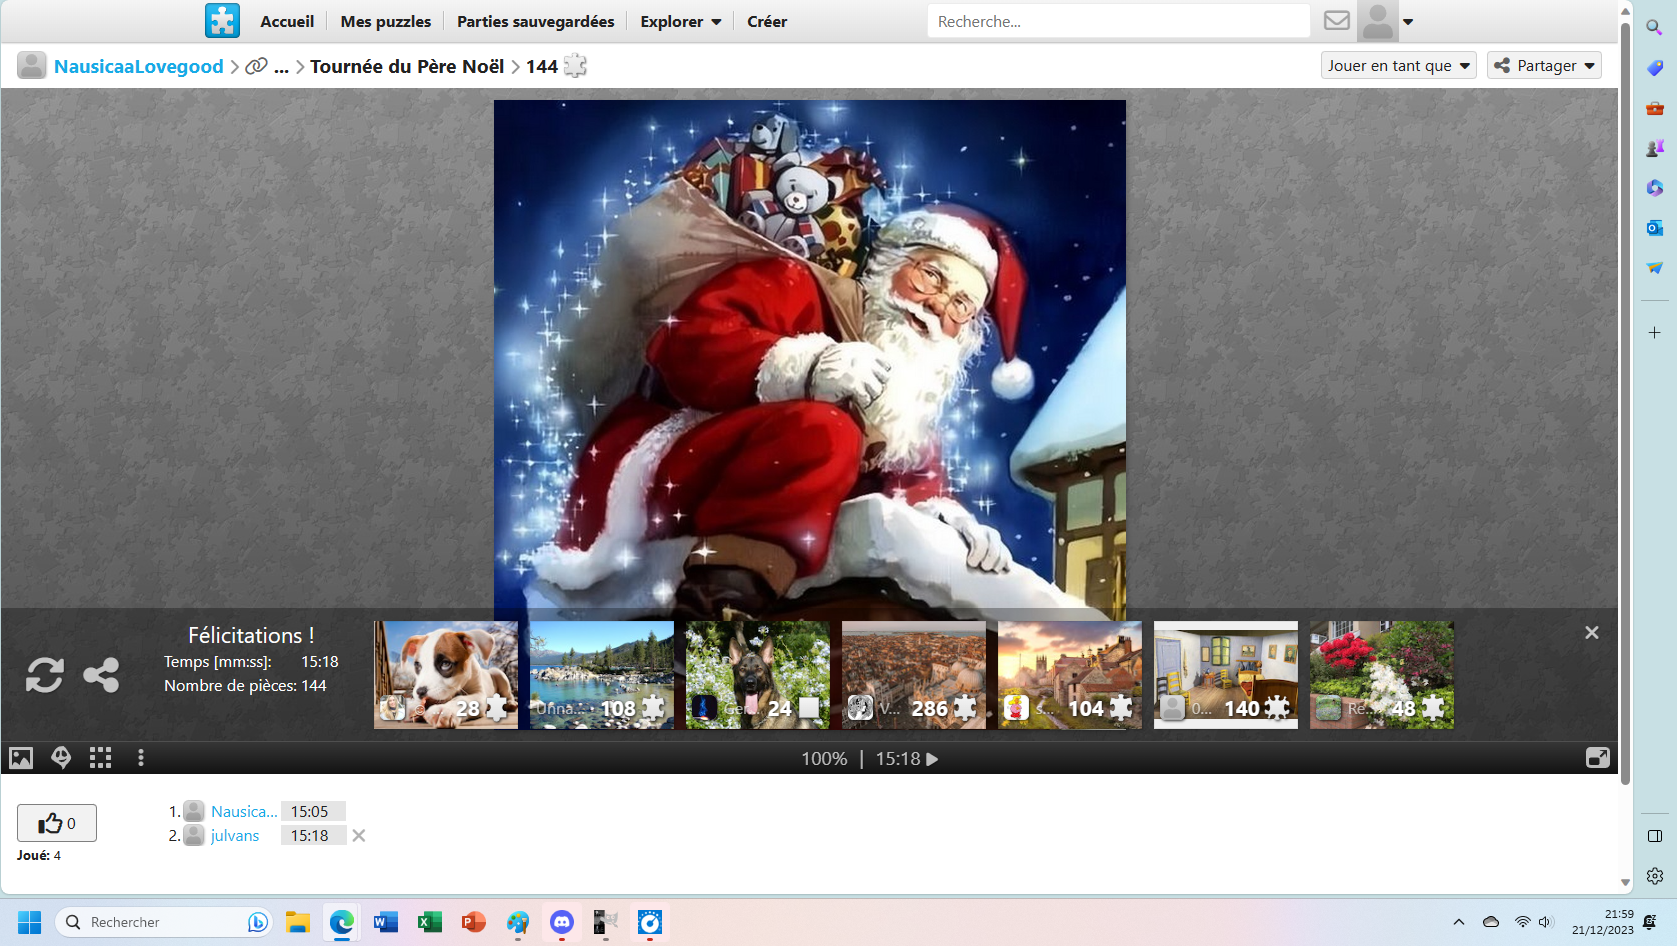The height and width of the screenshot is (946, 1677).
Task: Toggle the Edge sidebar panel layout icon
Action: click(1655, 836)
